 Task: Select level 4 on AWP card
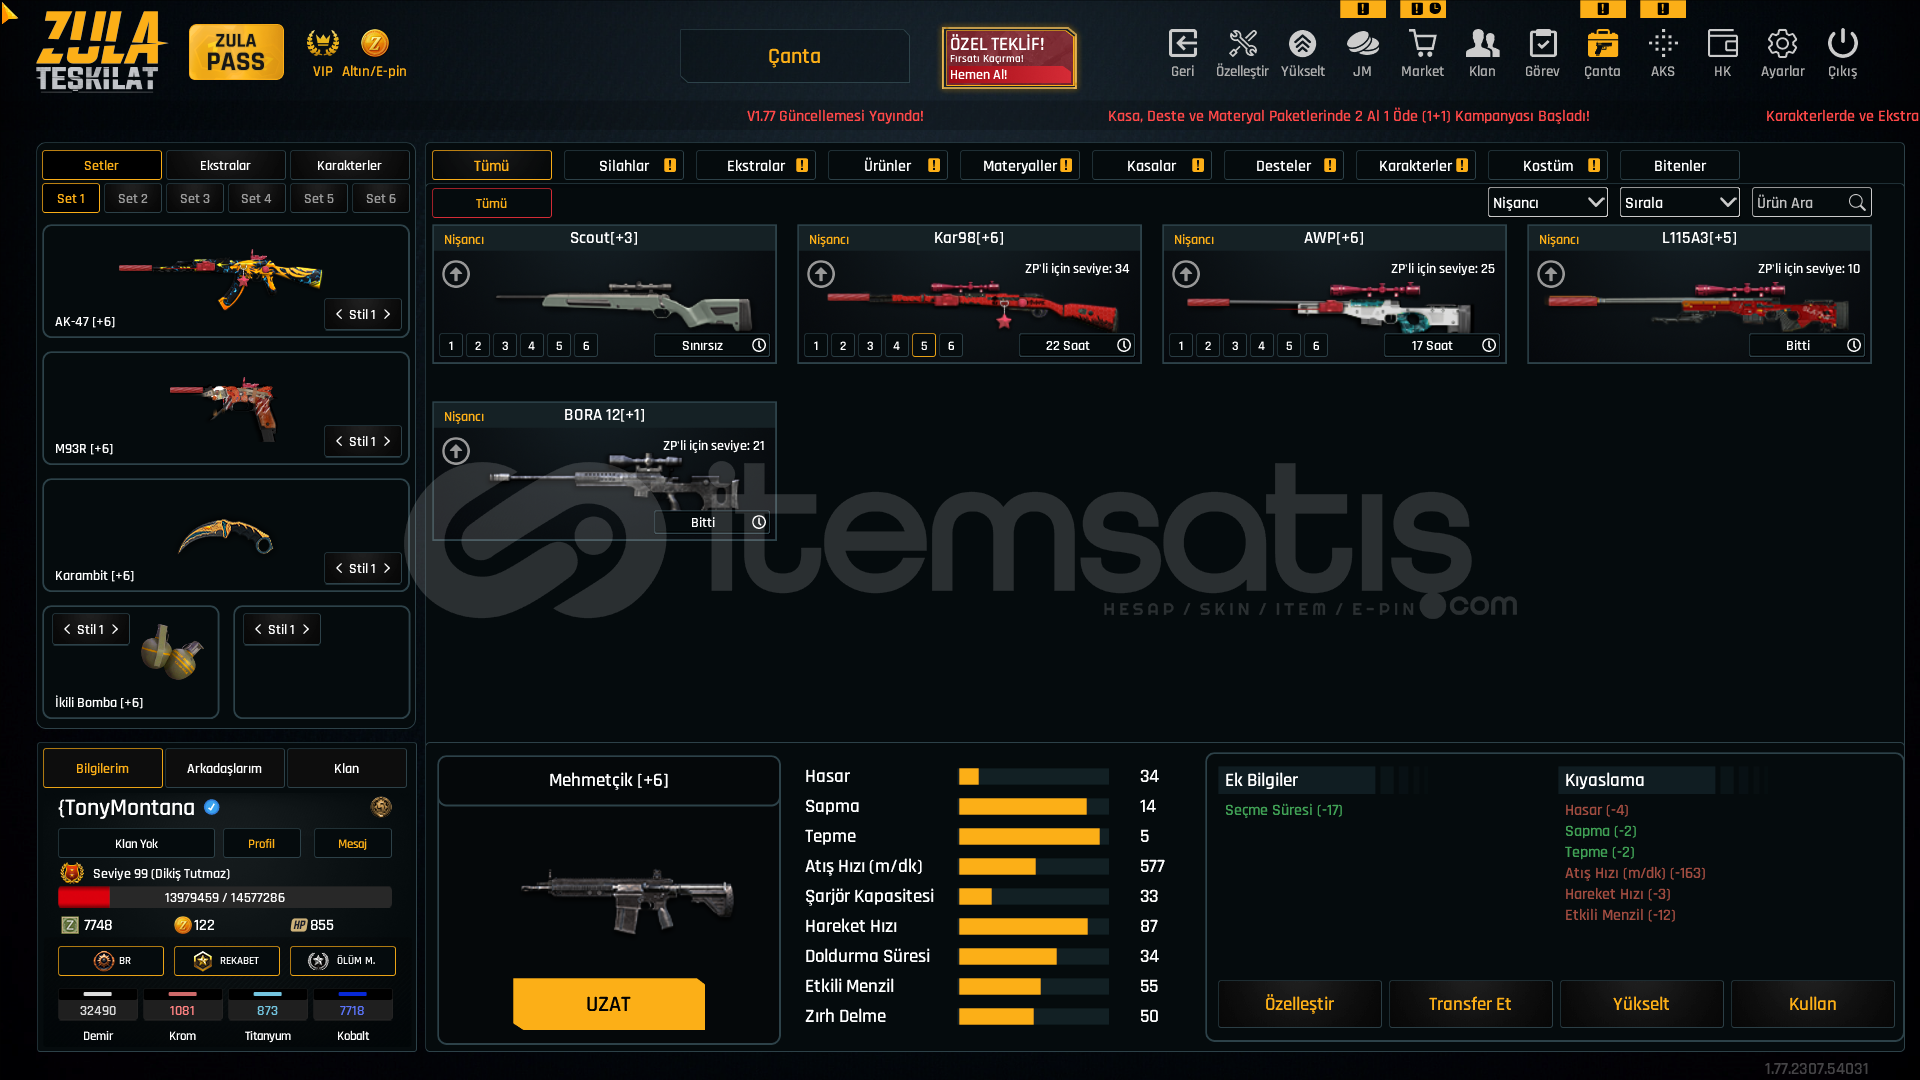tap(1262, 346)
